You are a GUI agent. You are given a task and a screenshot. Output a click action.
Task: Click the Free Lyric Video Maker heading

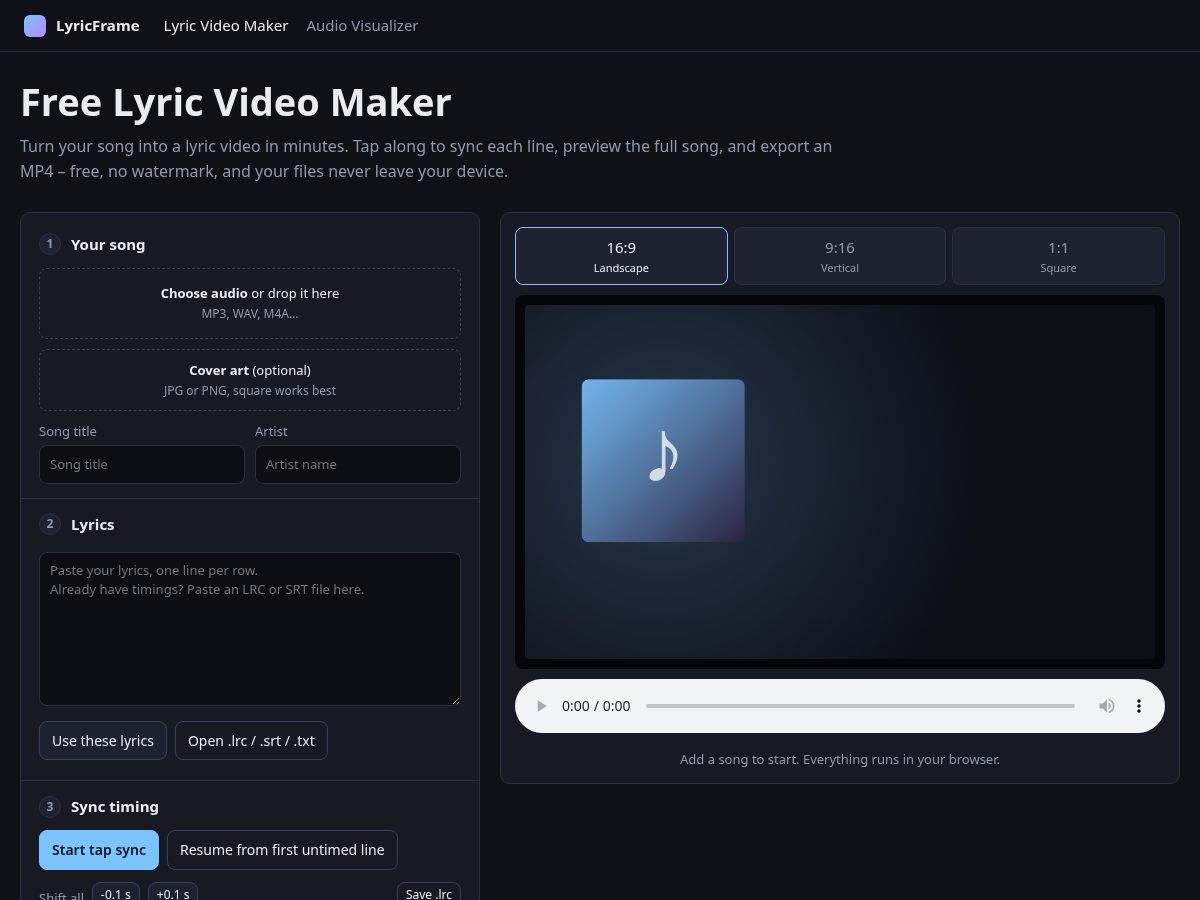236,103
